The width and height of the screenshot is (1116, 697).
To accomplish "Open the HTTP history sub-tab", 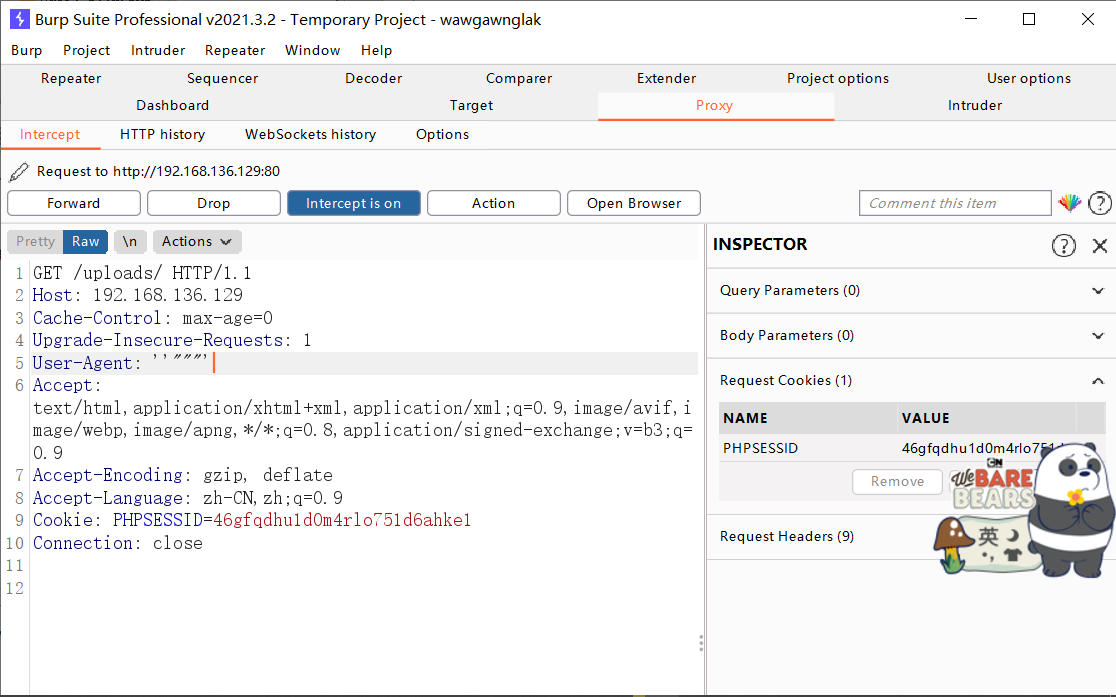I will [x=162, y=135].
